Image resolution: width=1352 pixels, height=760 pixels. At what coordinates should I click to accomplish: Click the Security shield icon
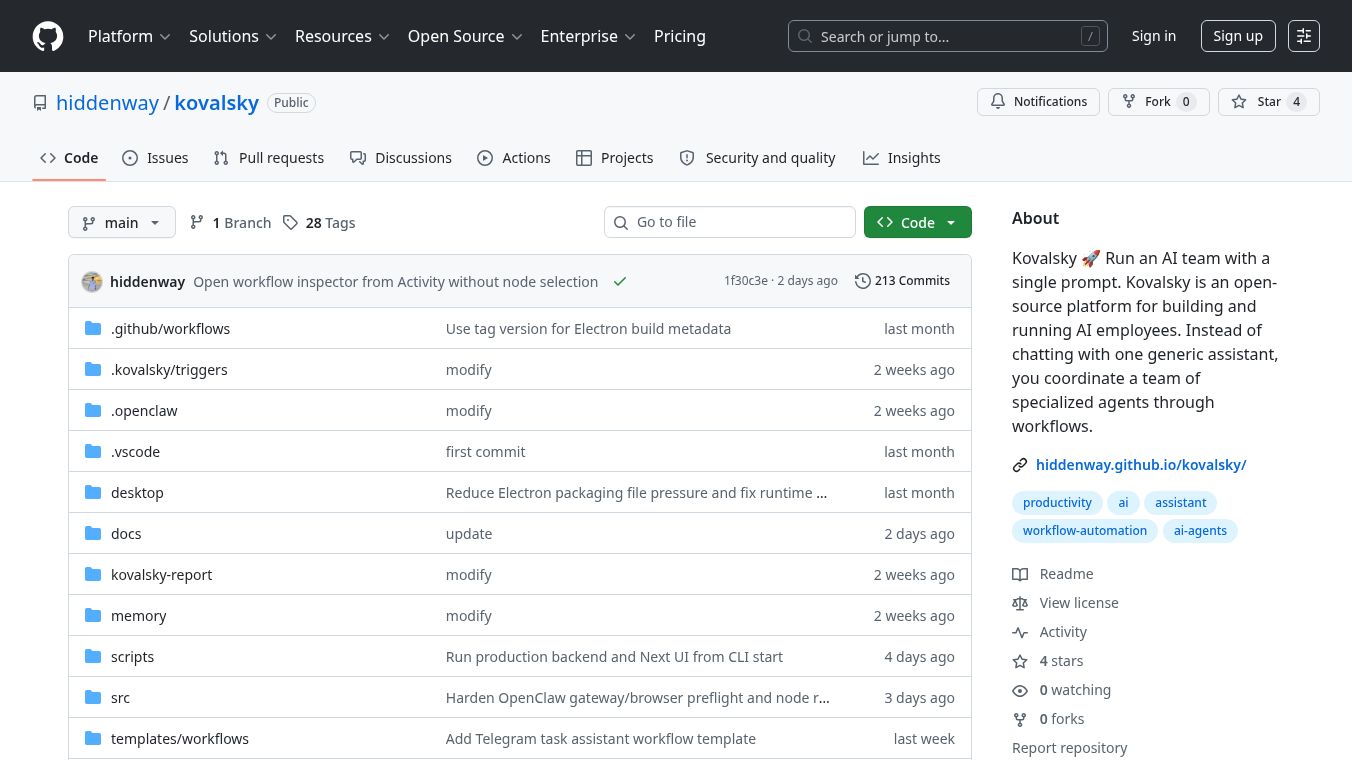(x=687, y=158)
